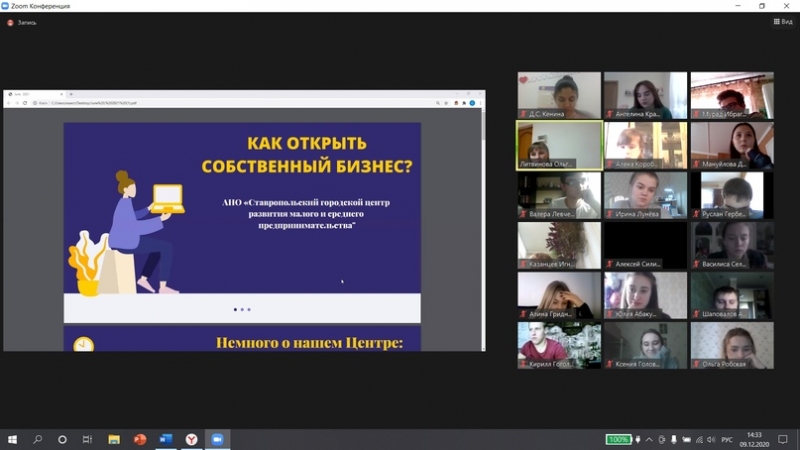Select Мануйлова Д... video tile

pyautogui.click(x=732, y=145)
